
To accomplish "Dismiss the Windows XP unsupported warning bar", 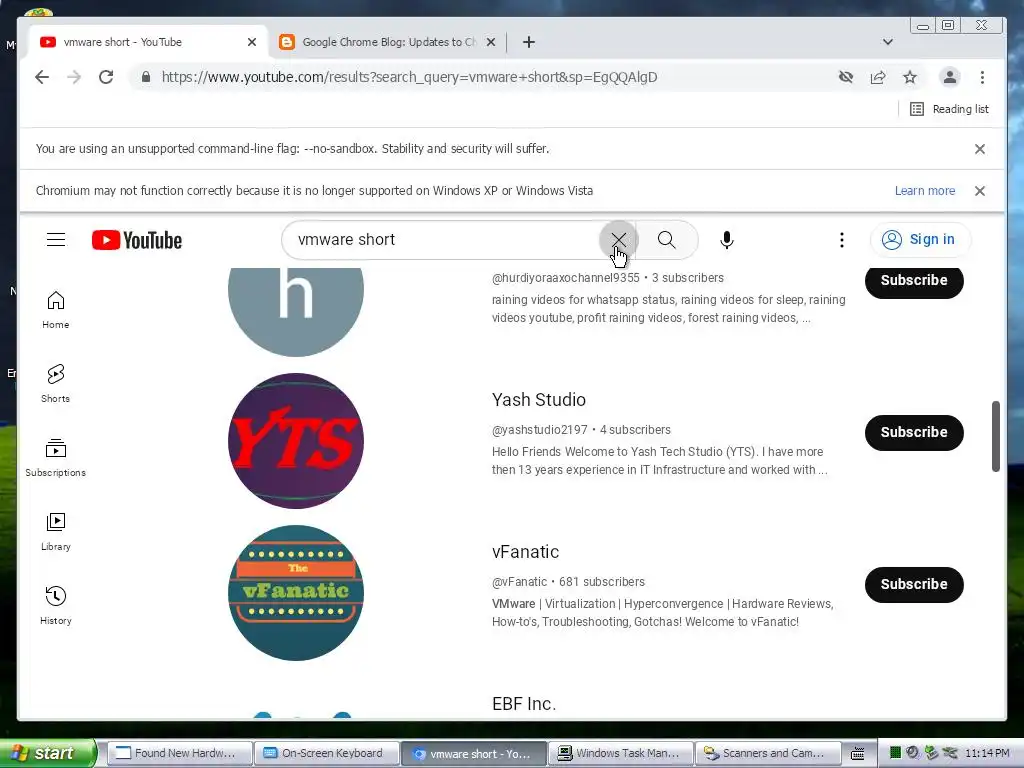I will click(x=980, y=191).
